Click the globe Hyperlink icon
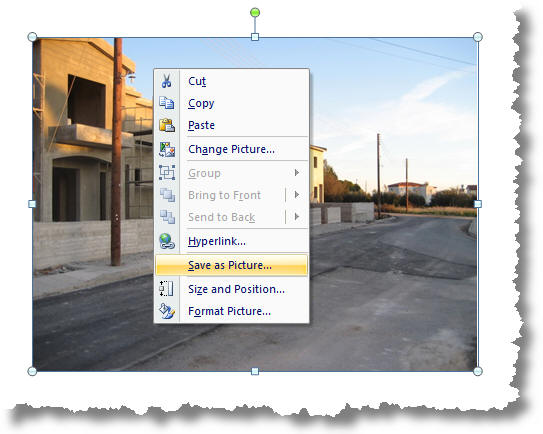543x434 pixels. coord(167,241)
